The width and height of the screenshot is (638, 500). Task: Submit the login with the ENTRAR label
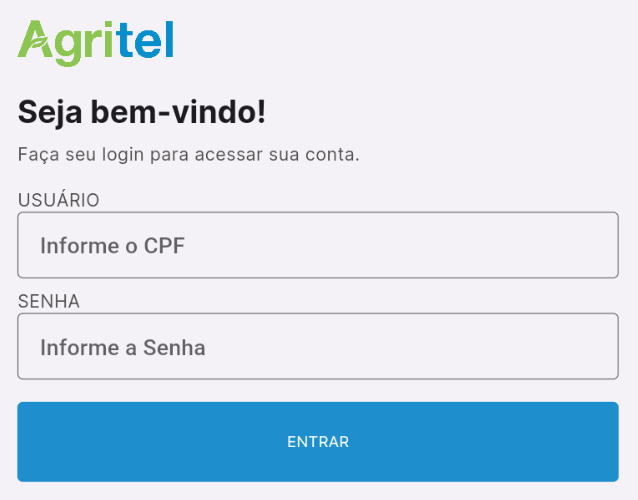pyautogui.click(x=318, y=442)
